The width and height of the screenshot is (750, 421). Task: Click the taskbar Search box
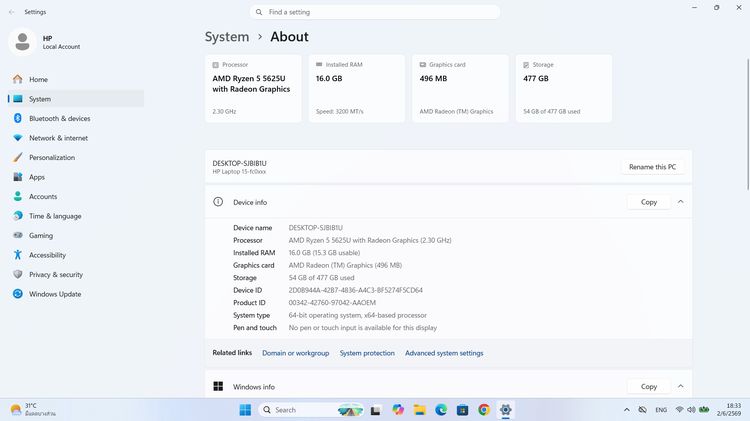click(311, 410)
